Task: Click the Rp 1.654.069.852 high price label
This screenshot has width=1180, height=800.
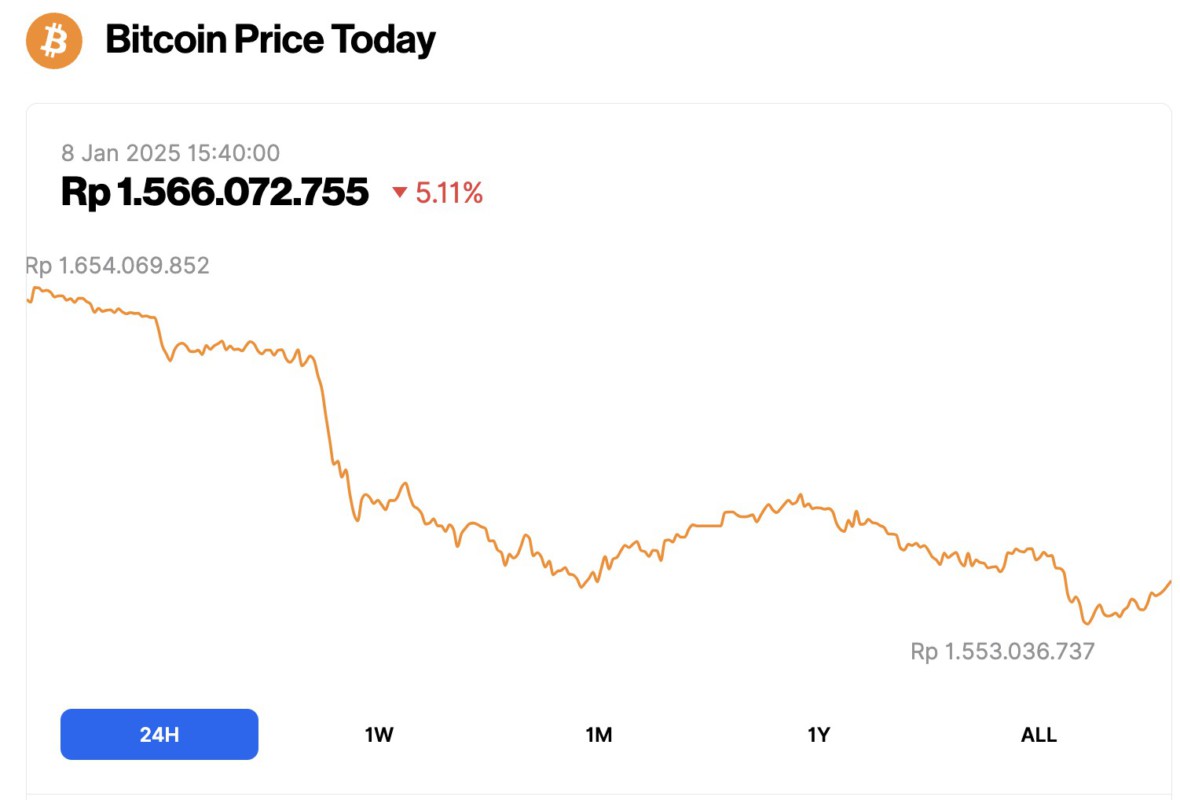Action: (119, 265)
